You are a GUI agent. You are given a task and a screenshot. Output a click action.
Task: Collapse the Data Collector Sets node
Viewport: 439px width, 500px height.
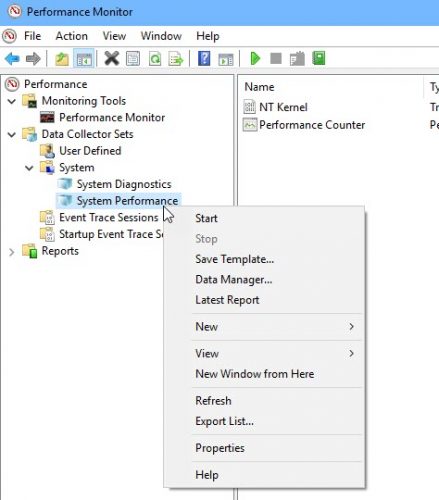coord(12,134)
